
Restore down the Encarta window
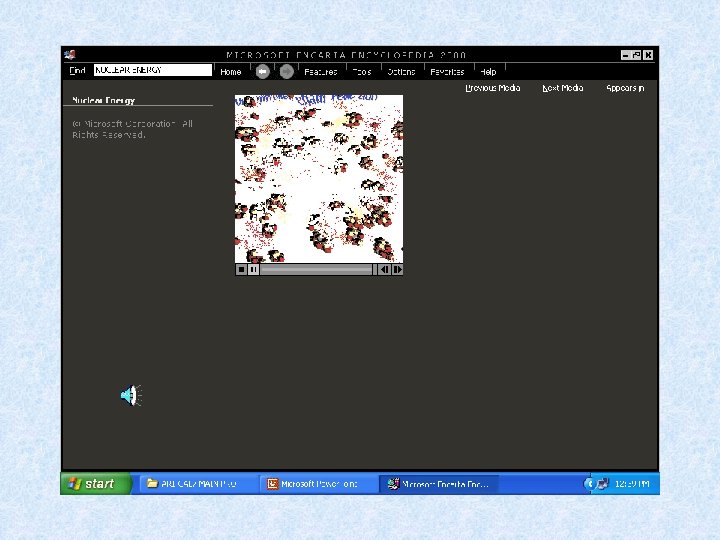click(x=636, y=55)
